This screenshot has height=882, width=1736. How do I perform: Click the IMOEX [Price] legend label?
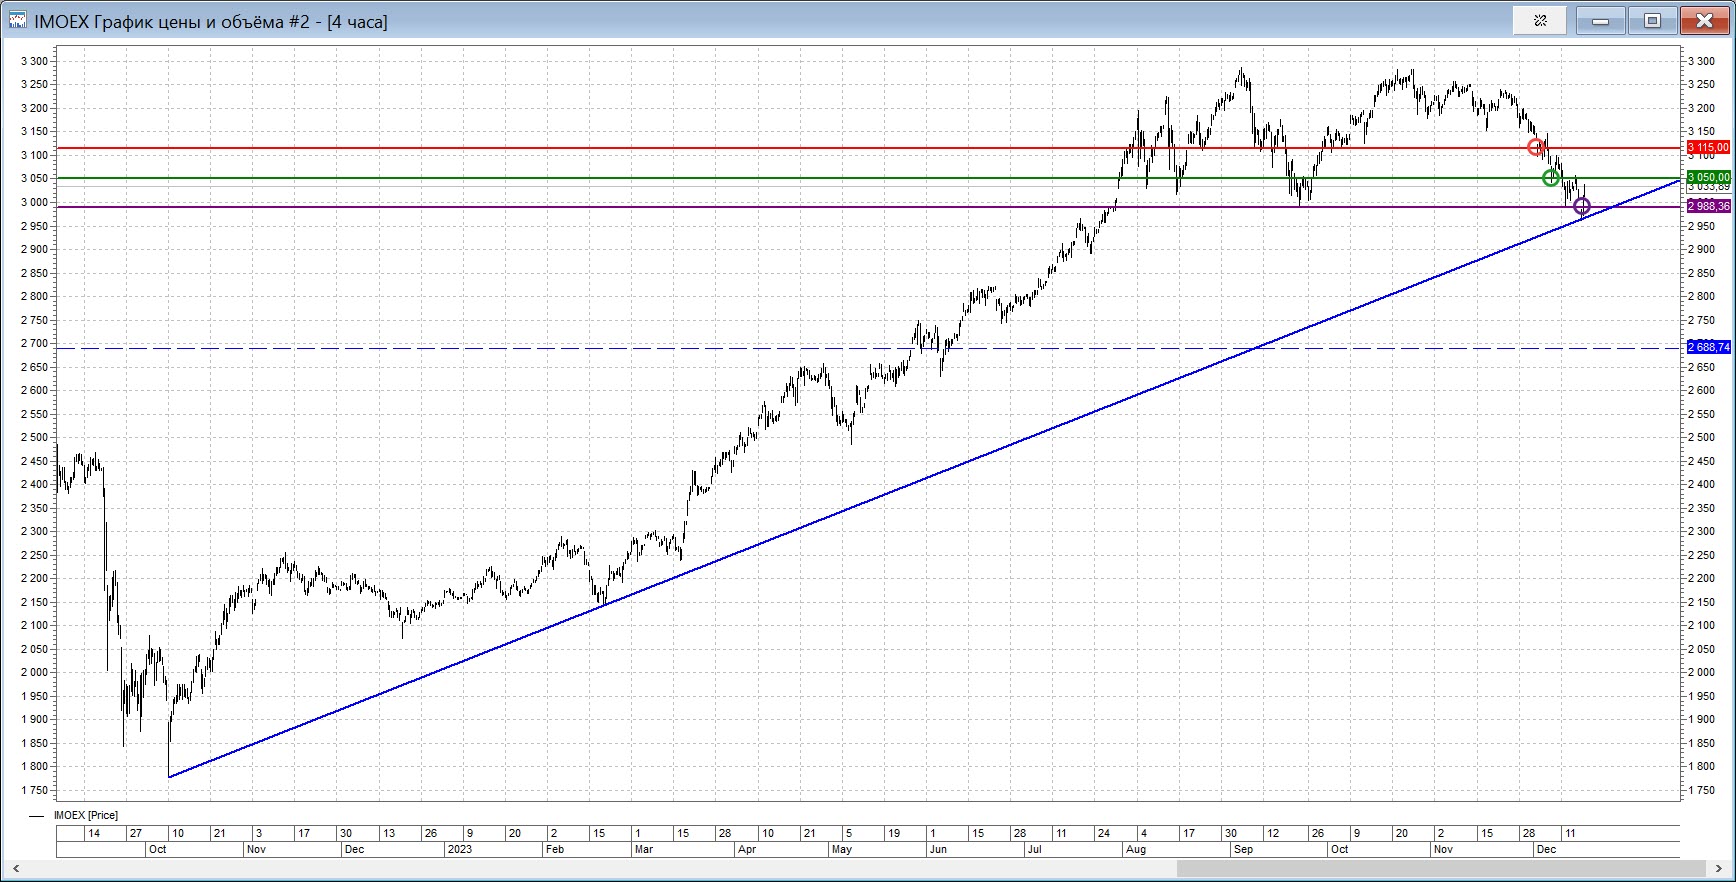(86, 815)
